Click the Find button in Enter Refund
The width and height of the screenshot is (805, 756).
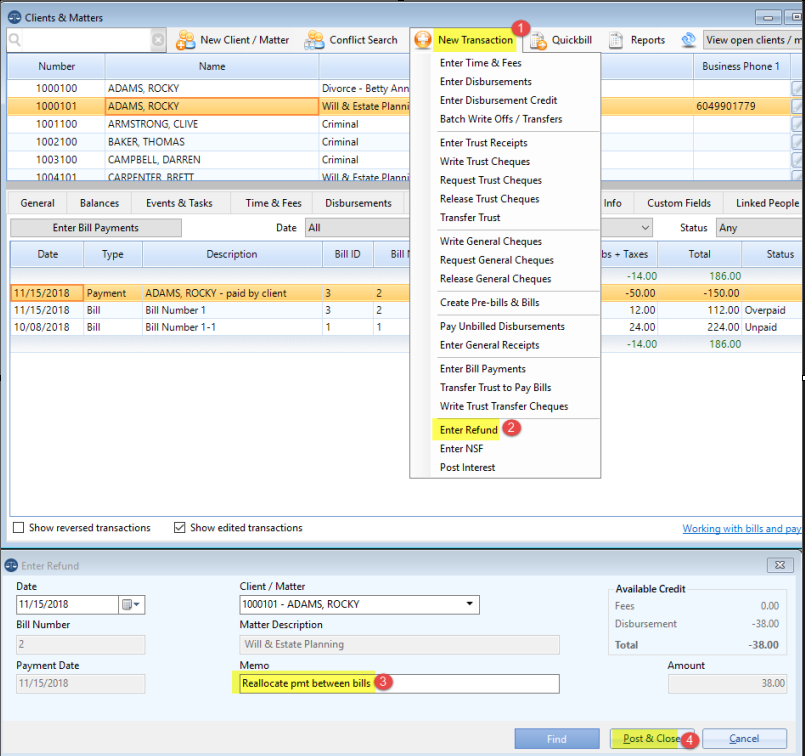557,739
